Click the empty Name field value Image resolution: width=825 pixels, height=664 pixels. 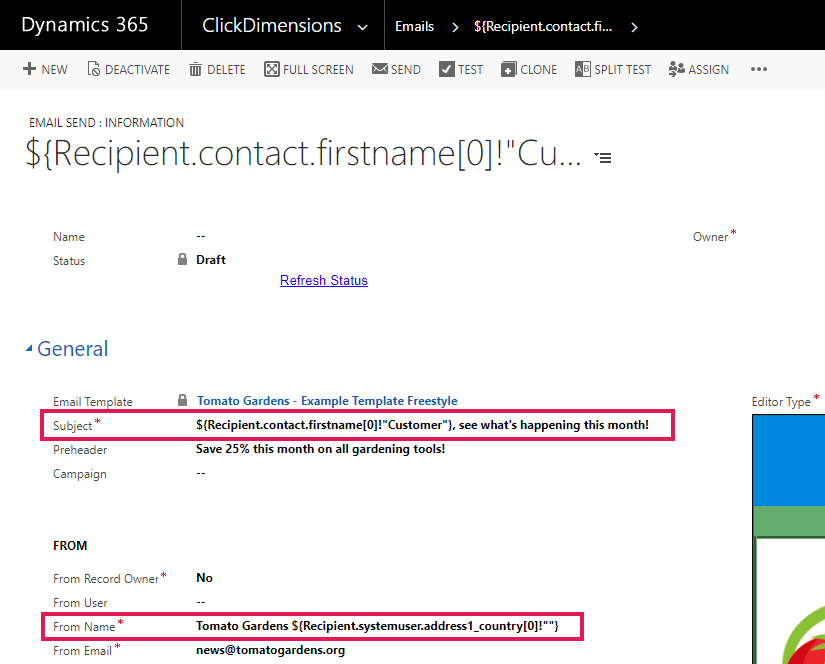pos(200,236)
